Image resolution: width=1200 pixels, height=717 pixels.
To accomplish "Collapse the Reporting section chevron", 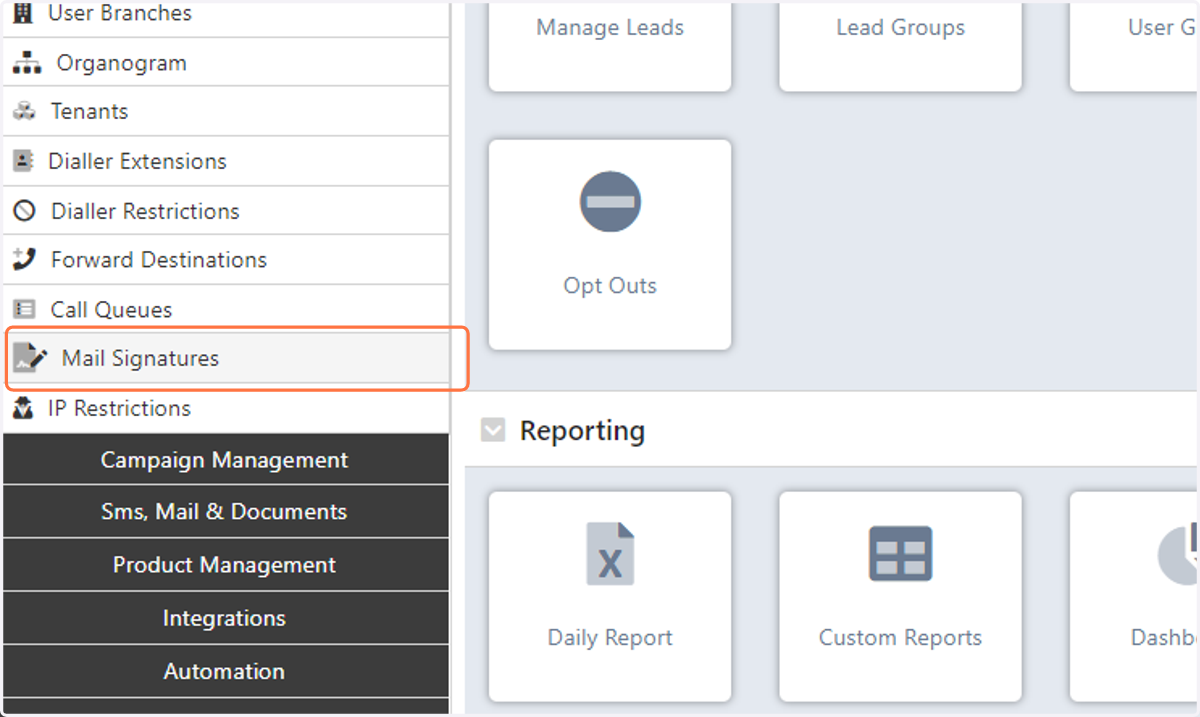I will tap(493, 431).
